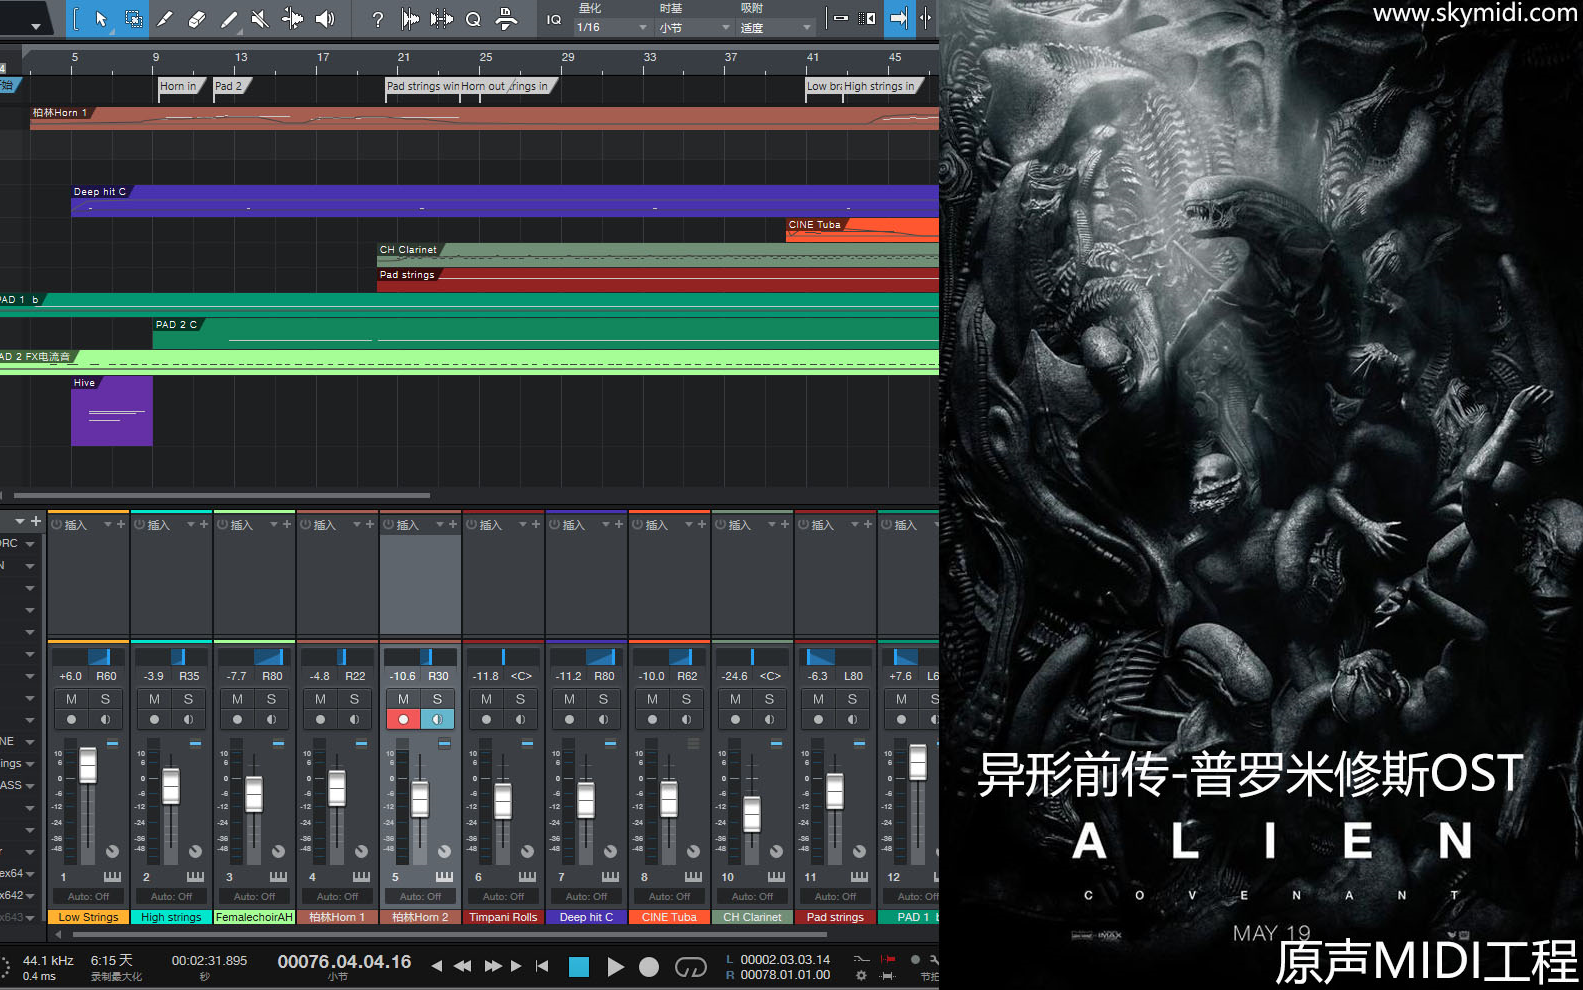
Task: Click the question mark help icon
Action: pos(377,18)
